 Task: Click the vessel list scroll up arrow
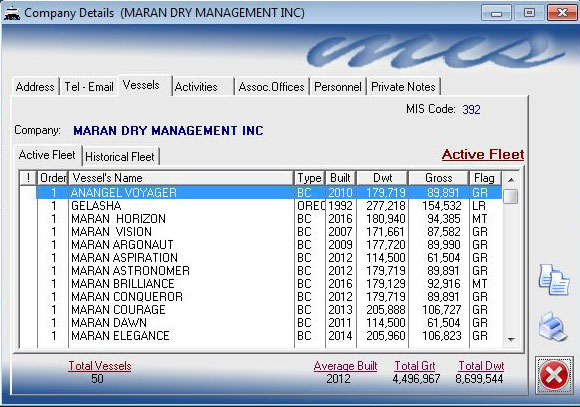[511, 180]
